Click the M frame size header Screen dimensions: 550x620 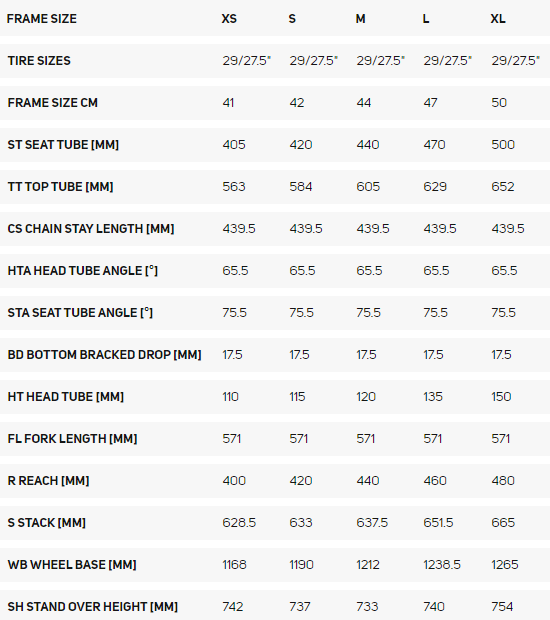[x=360, y=19]
